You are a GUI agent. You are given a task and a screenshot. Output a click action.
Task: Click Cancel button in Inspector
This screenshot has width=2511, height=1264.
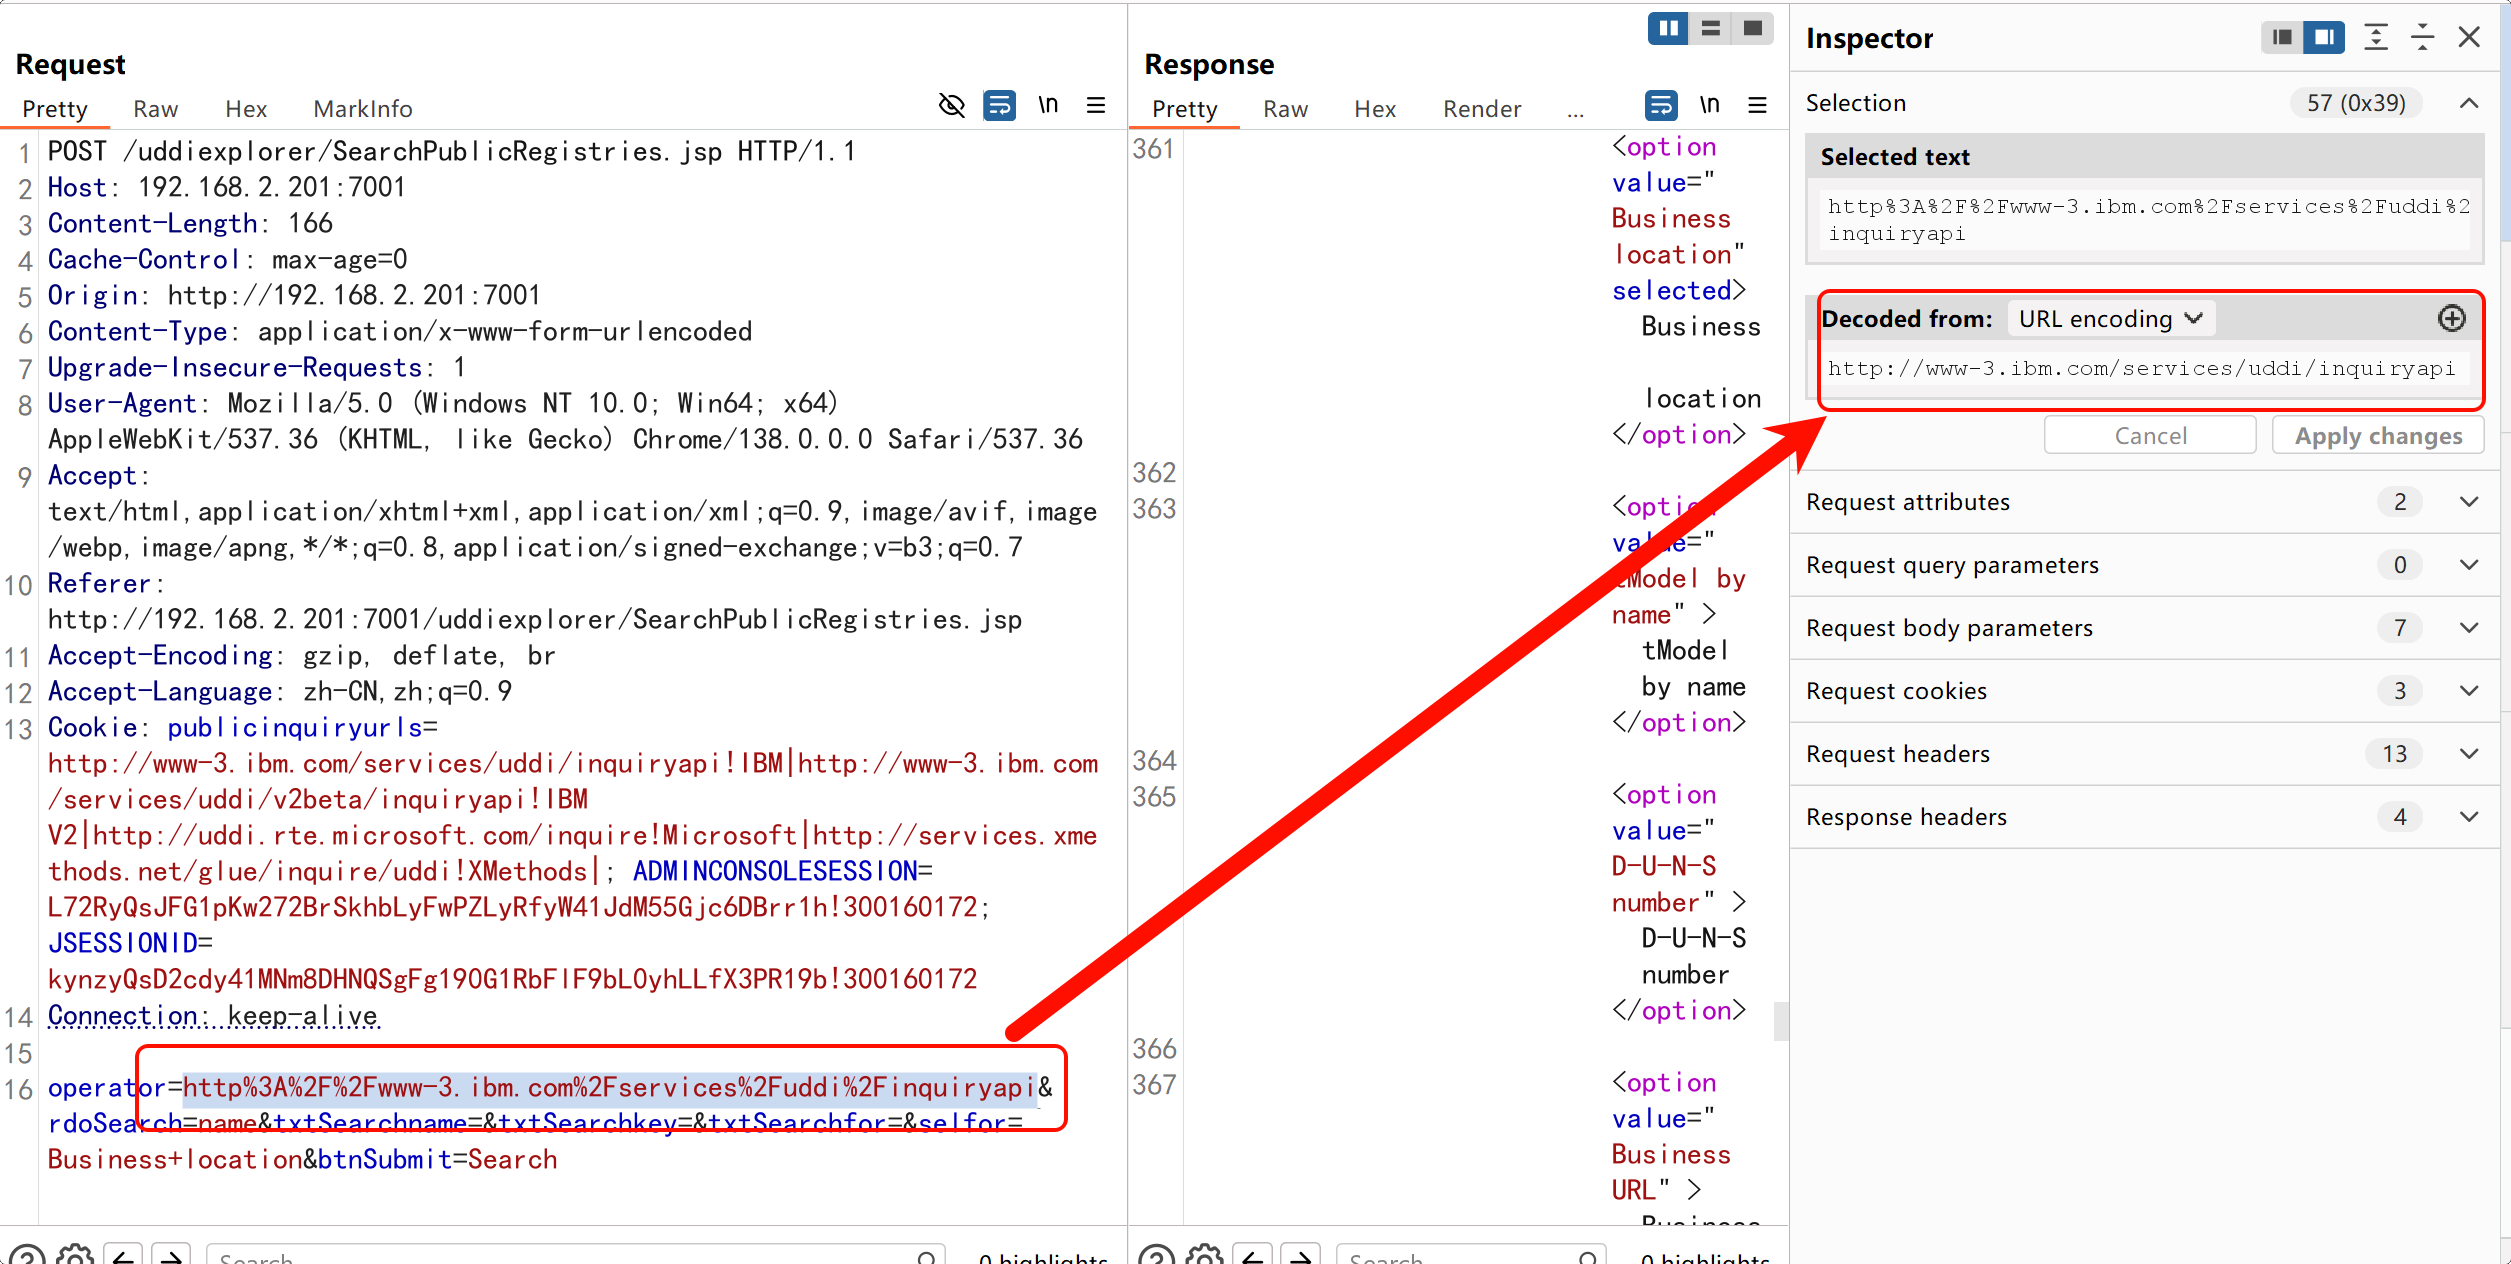click(x=2150, y=436)
